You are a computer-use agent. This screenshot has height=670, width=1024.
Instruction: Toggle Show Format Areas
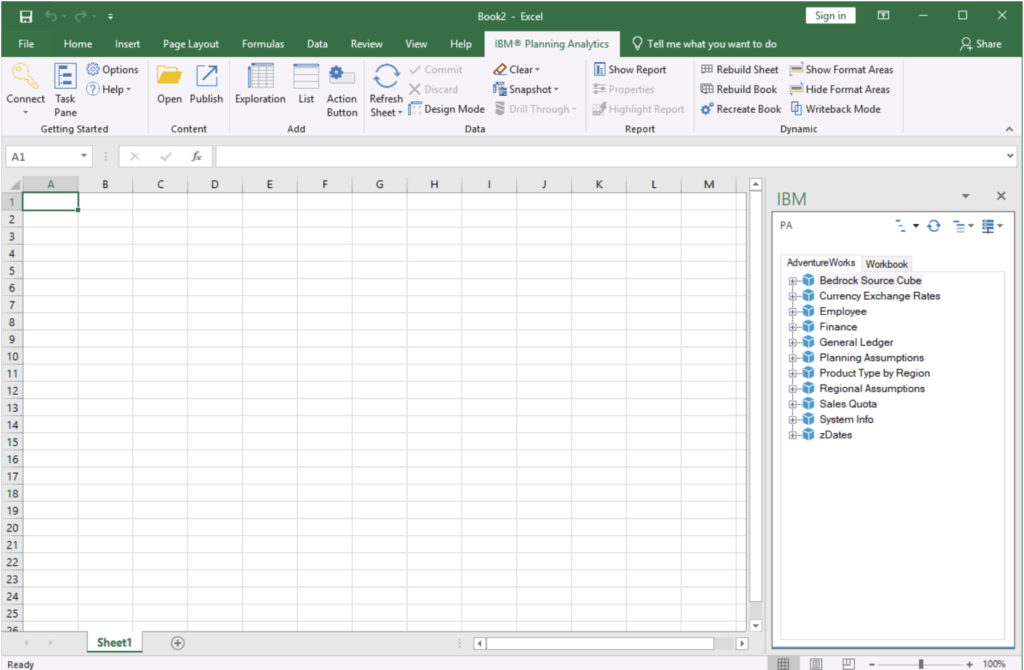(x=841, y=69)
